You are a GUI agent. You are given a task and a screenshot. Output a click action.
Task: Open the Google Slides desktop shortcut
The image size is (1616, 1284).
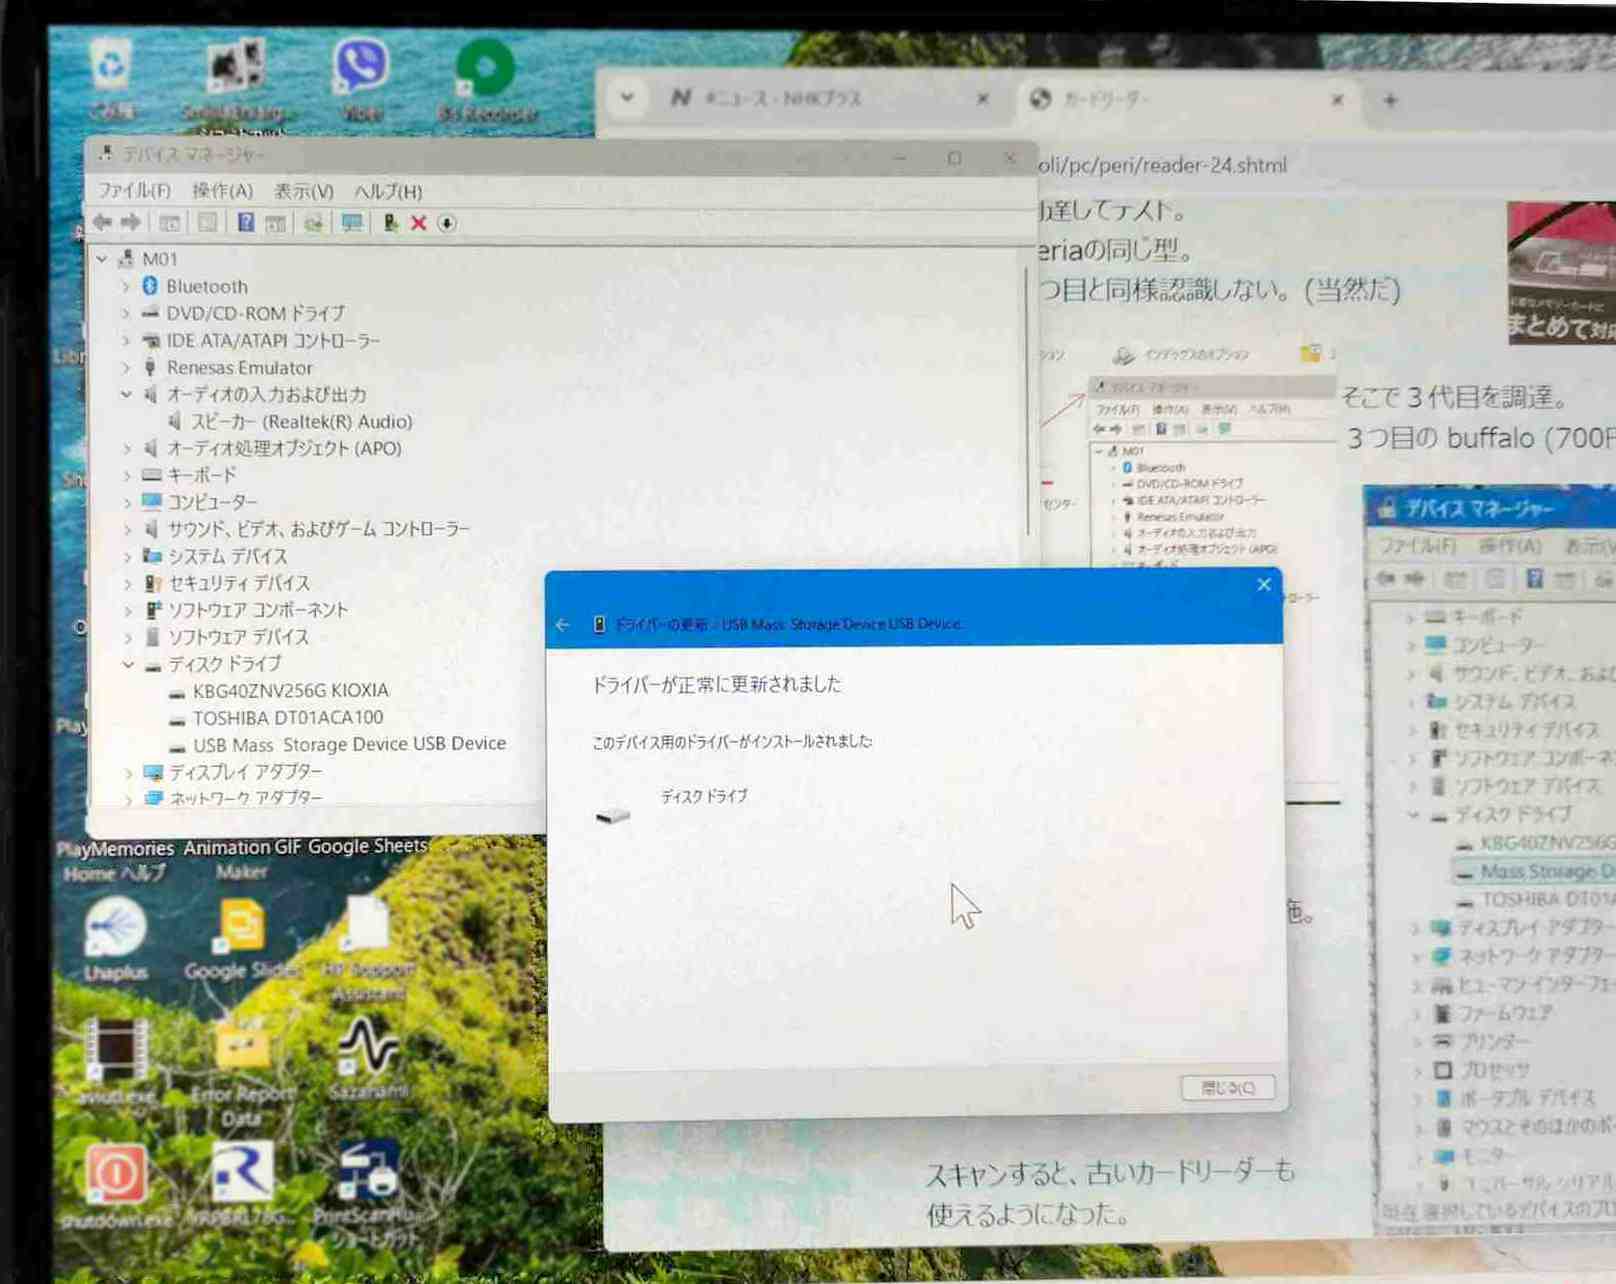(240, 934)
